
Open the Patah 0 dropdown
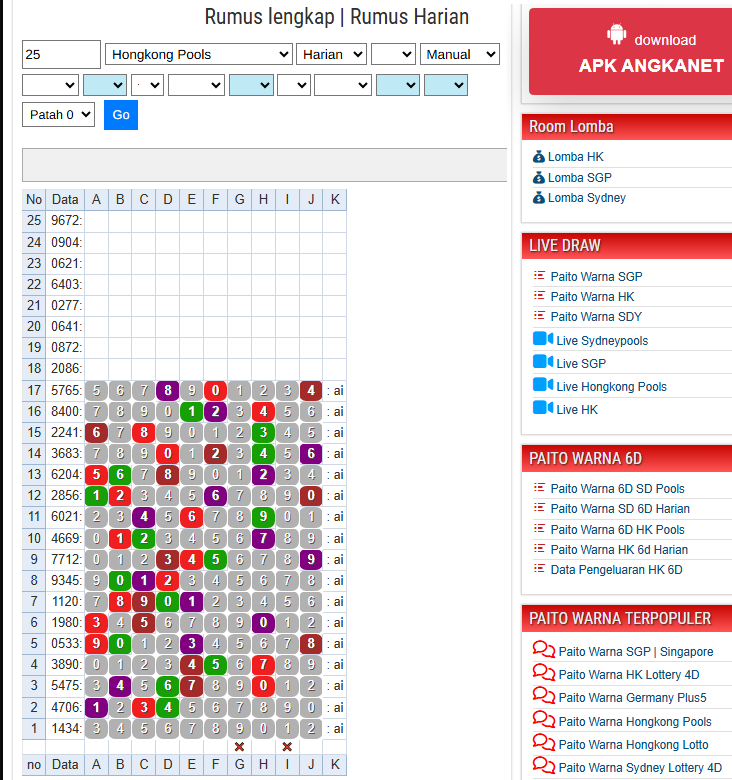58,114
